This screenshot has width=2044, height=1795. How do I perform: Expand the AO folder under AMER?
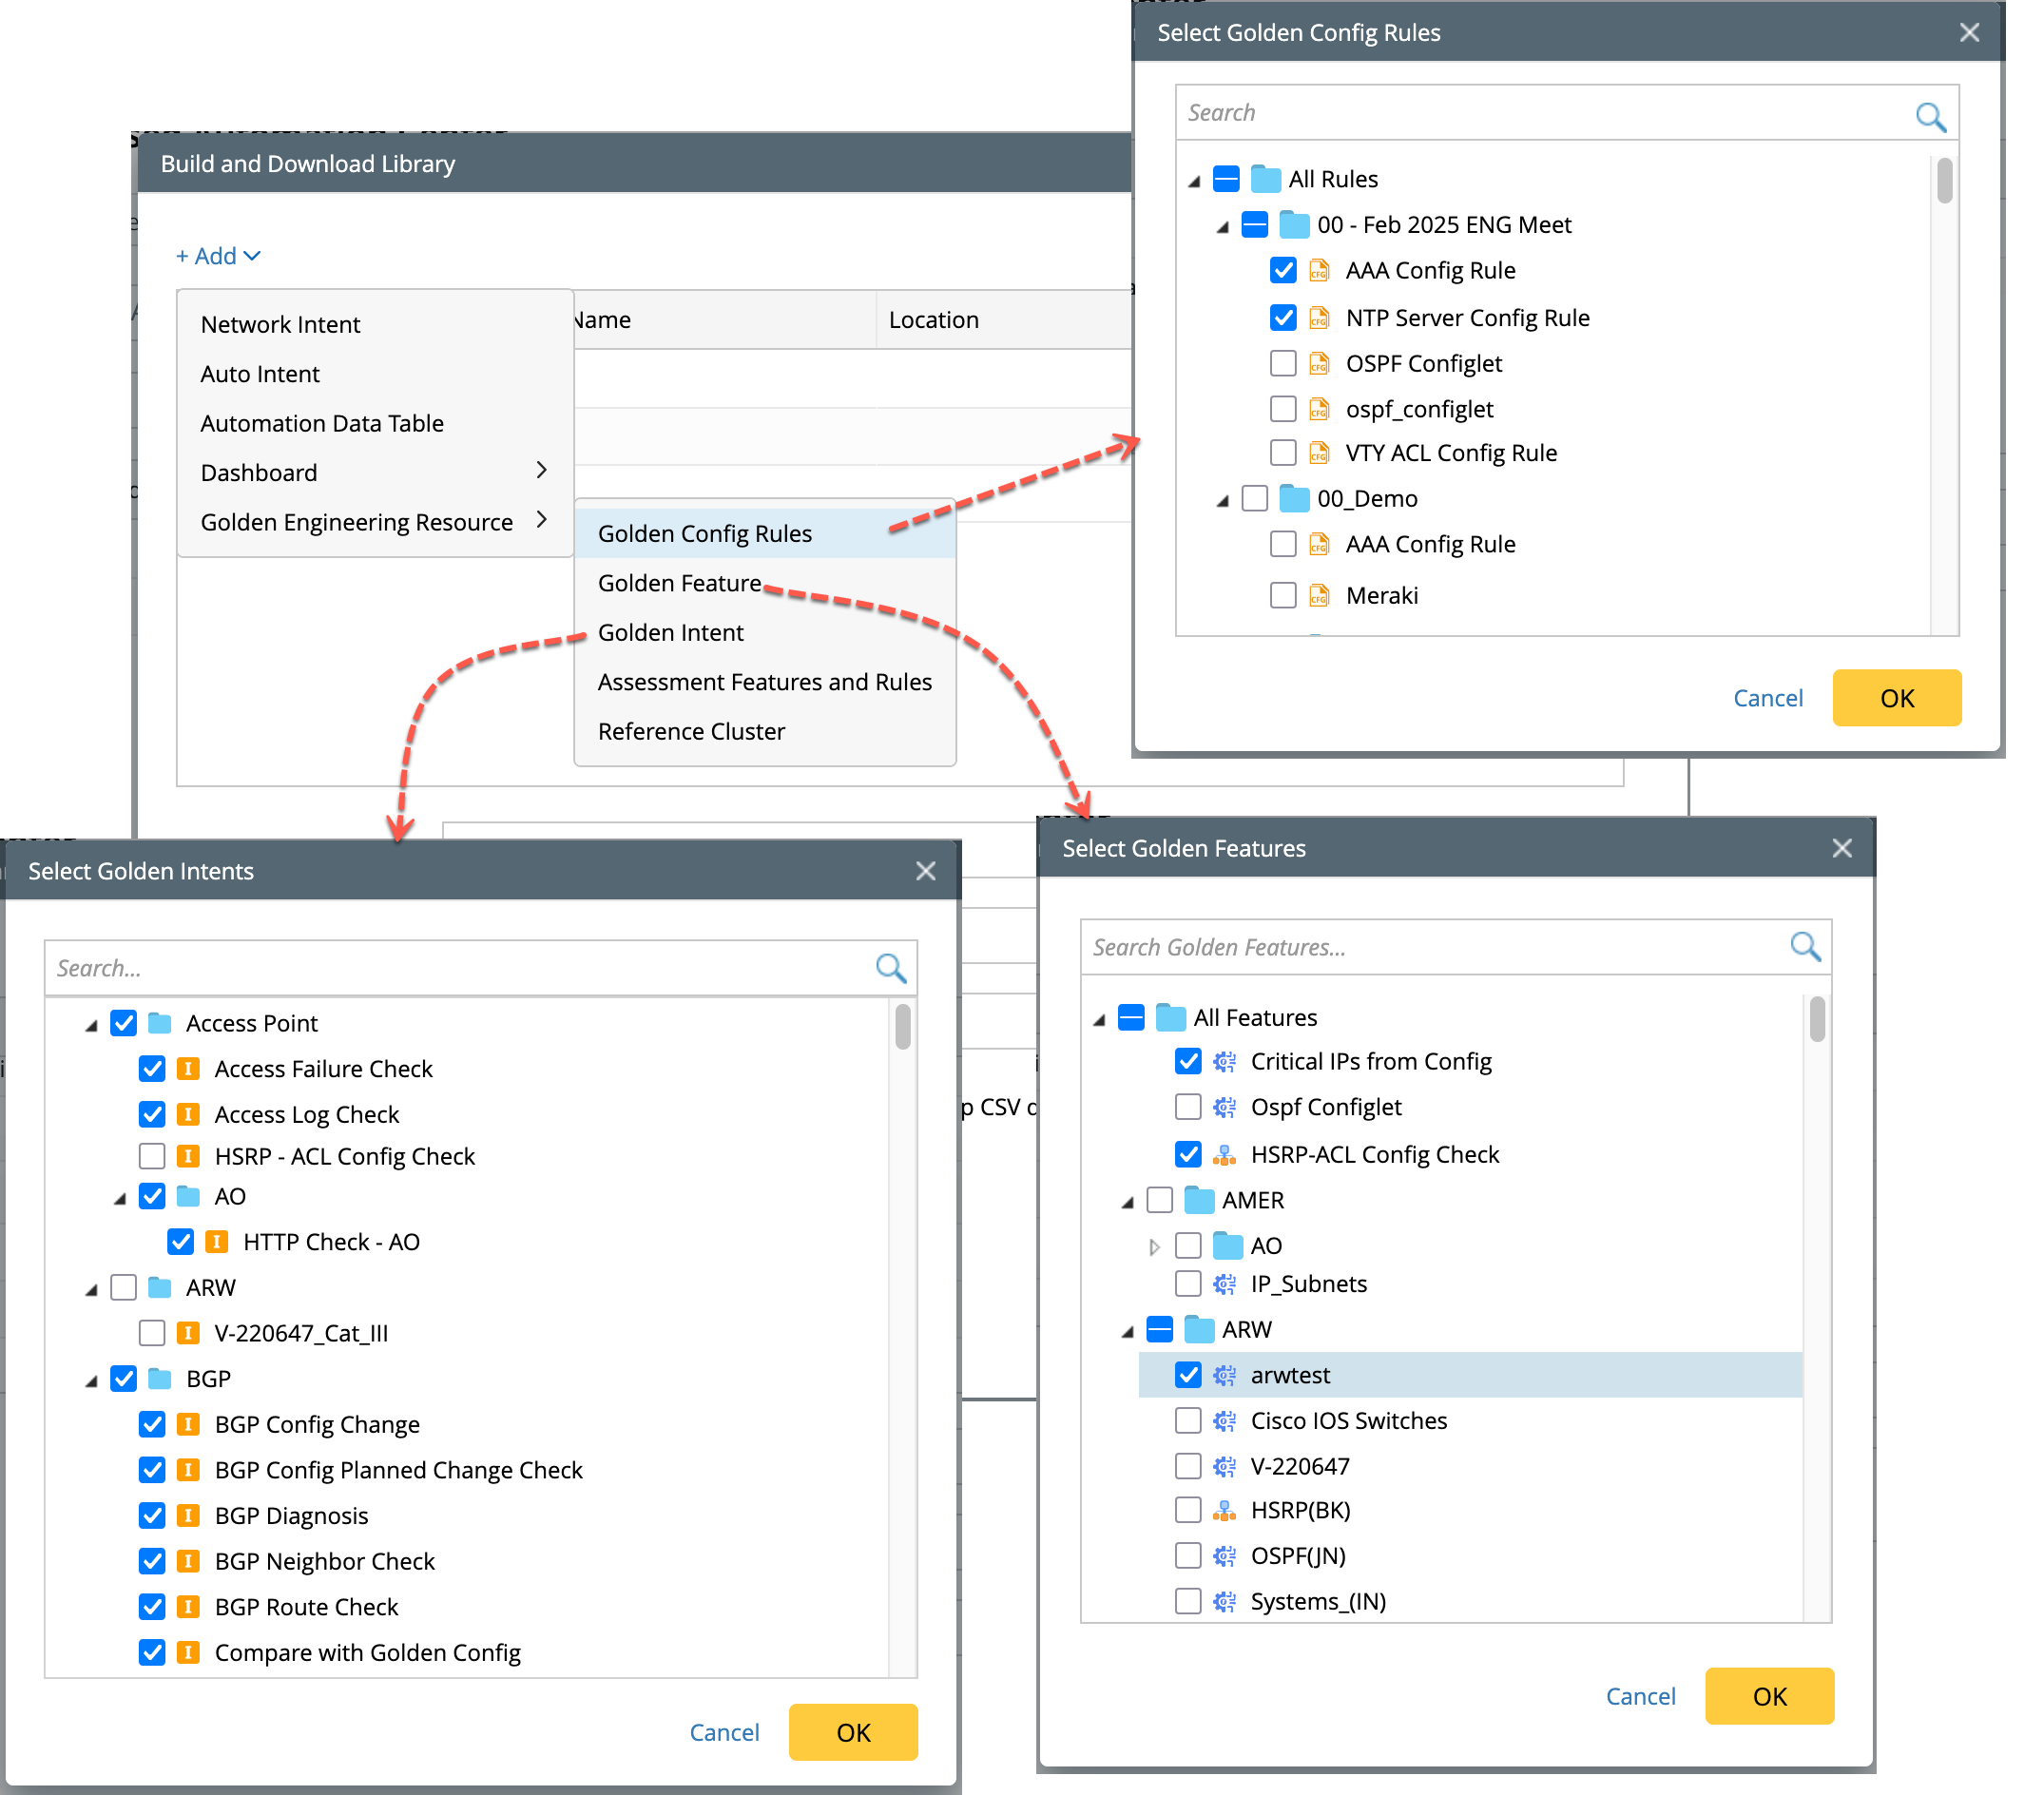pyautogui.click(x=1154, y=1246)
